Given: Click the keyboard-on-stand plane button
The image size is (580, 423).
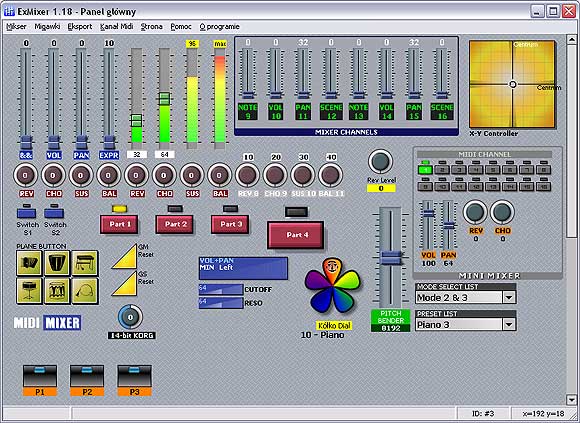Looking at the screenshot, I should point(85,263).
